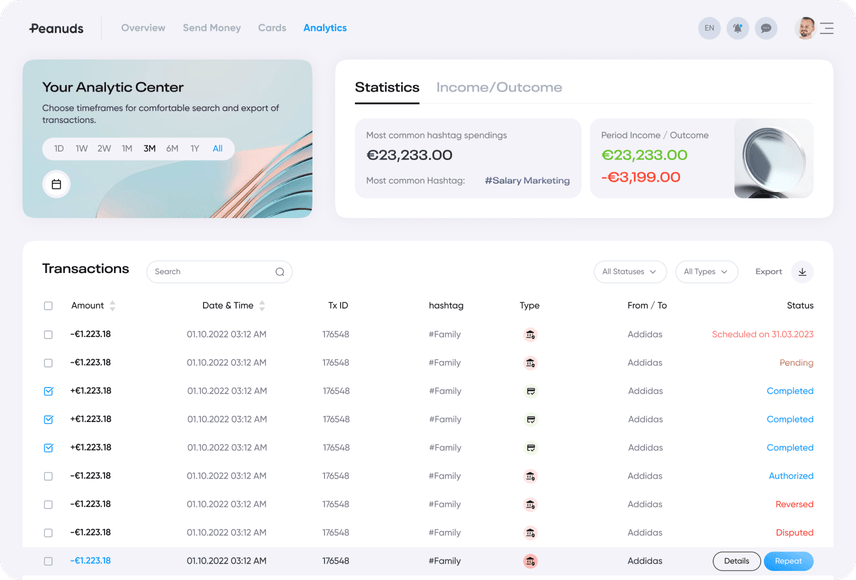
Task: Click the card payment icon in a Completed row
Action: [x=530, y=391]
